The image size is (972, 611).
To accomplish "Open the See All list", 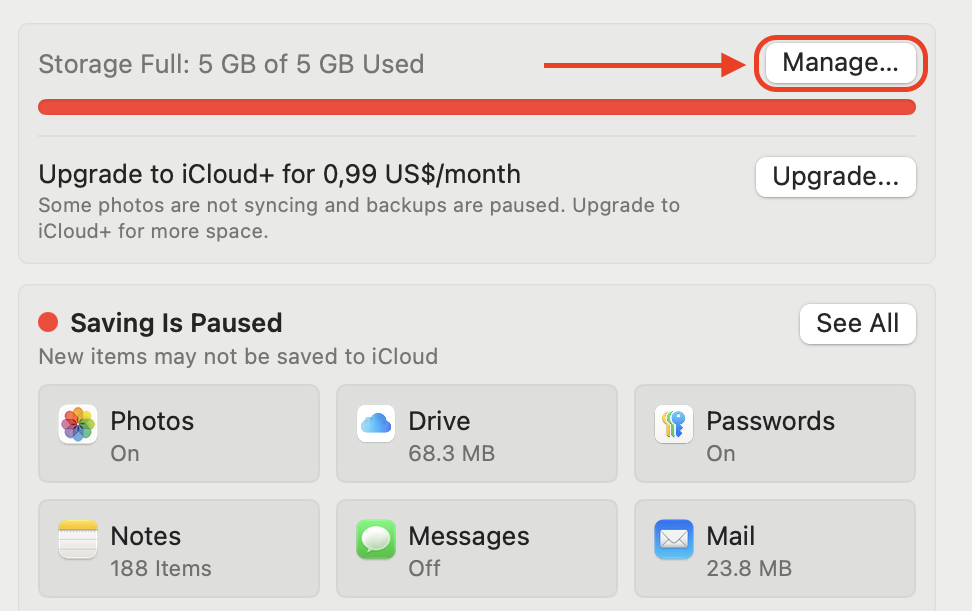I will coord(857,323).
